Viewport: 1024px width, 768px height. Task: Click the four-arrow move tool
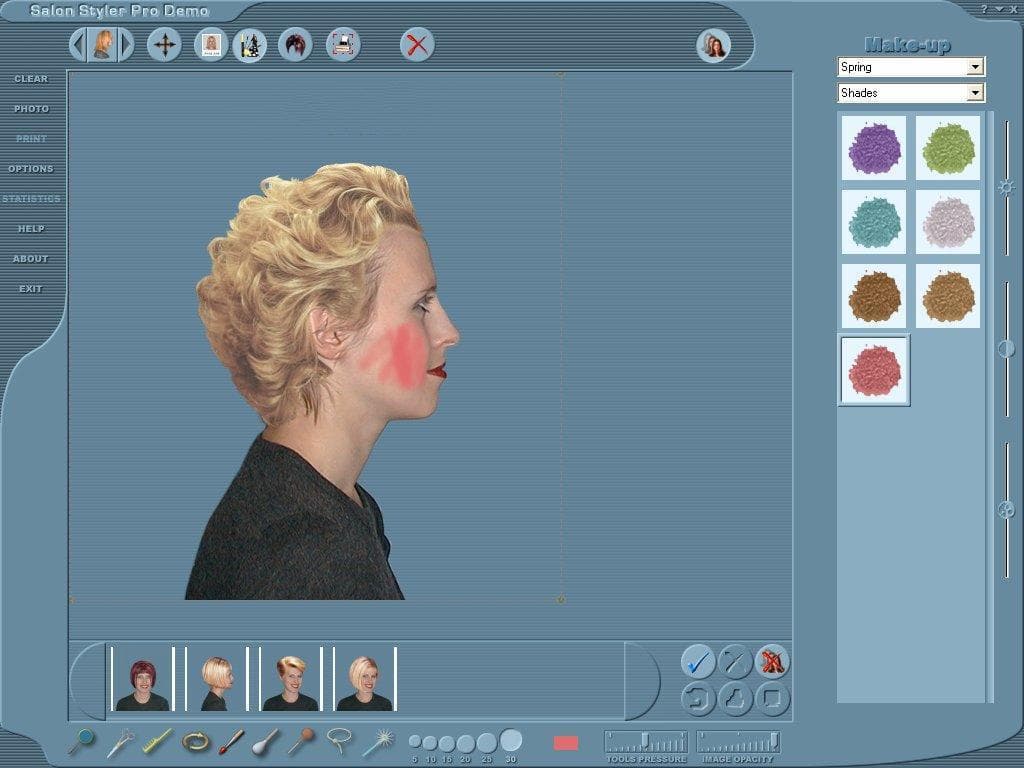[164, 45]
